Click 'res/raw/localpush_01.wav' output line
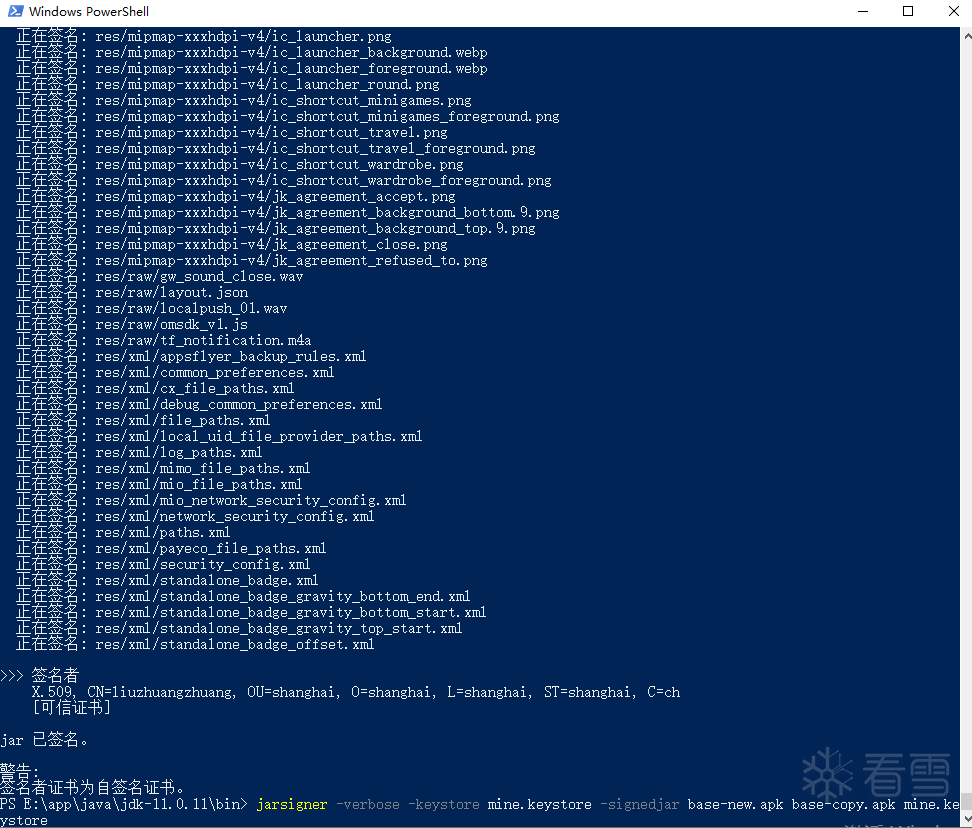Screen dimensions: 972x828 [x=152, y=309]
